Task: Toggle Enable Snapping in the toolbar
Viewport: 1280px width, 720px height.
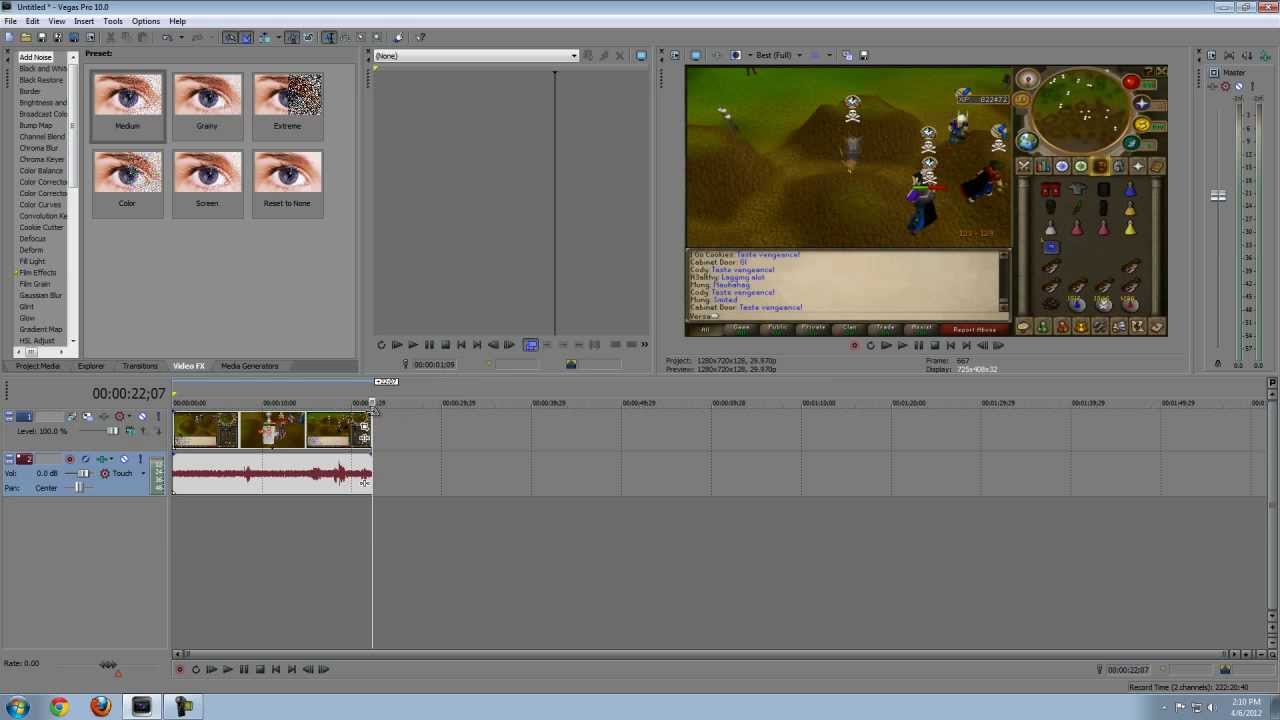Action: [230, 37]
